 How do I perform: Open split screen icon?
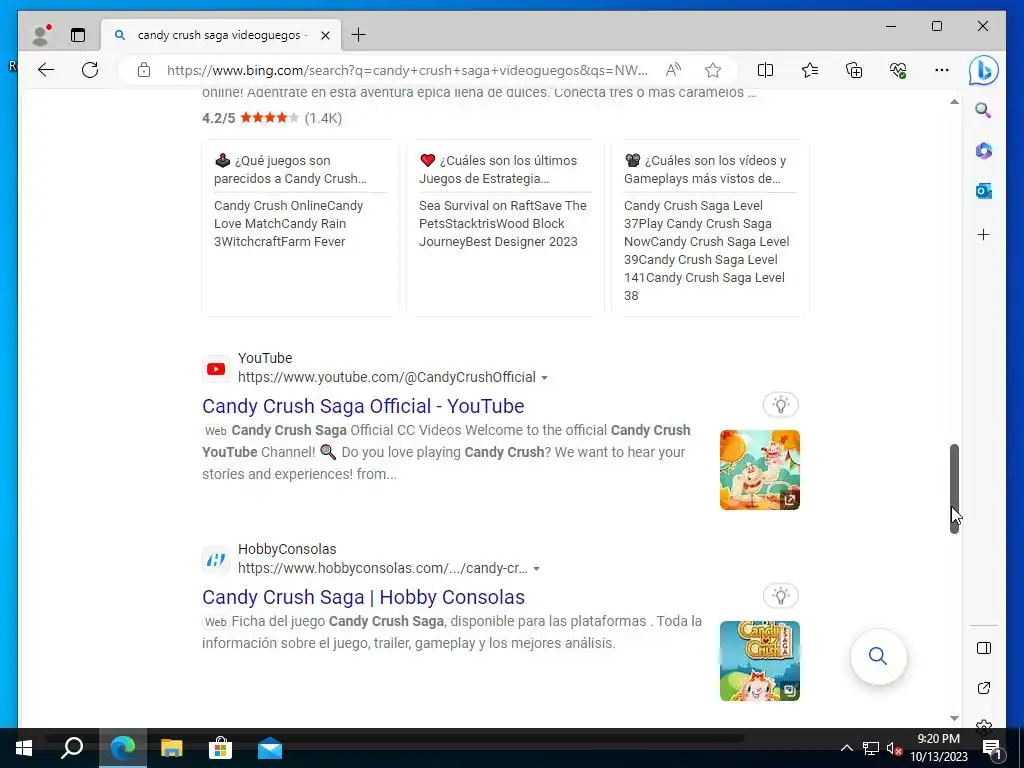click(x=765, y=70)
